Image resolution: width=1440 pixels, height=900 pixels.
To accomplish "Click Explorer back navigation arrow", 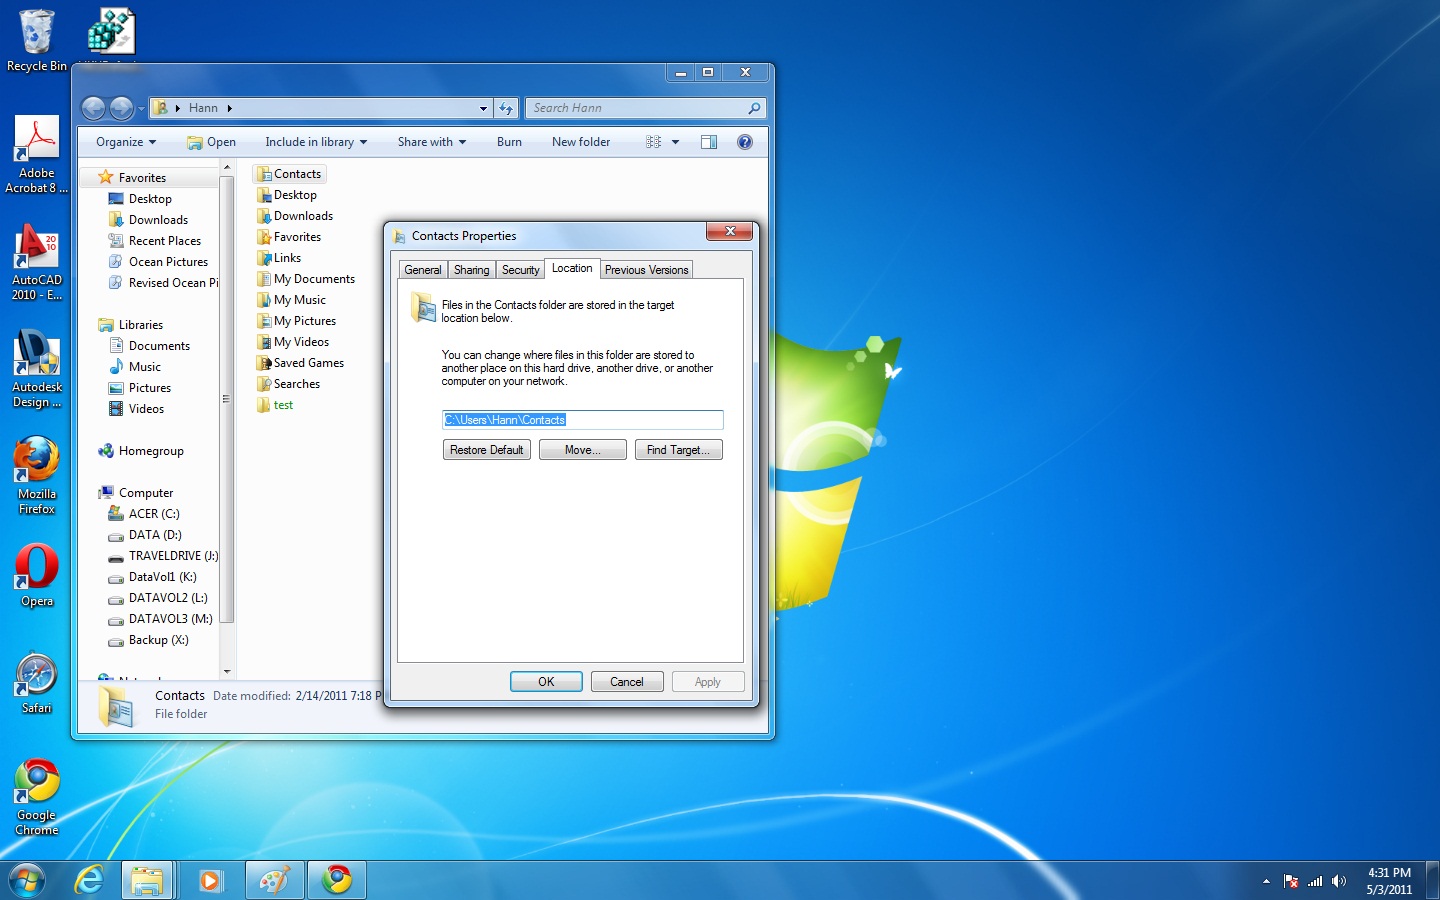I will click(93, 108).
